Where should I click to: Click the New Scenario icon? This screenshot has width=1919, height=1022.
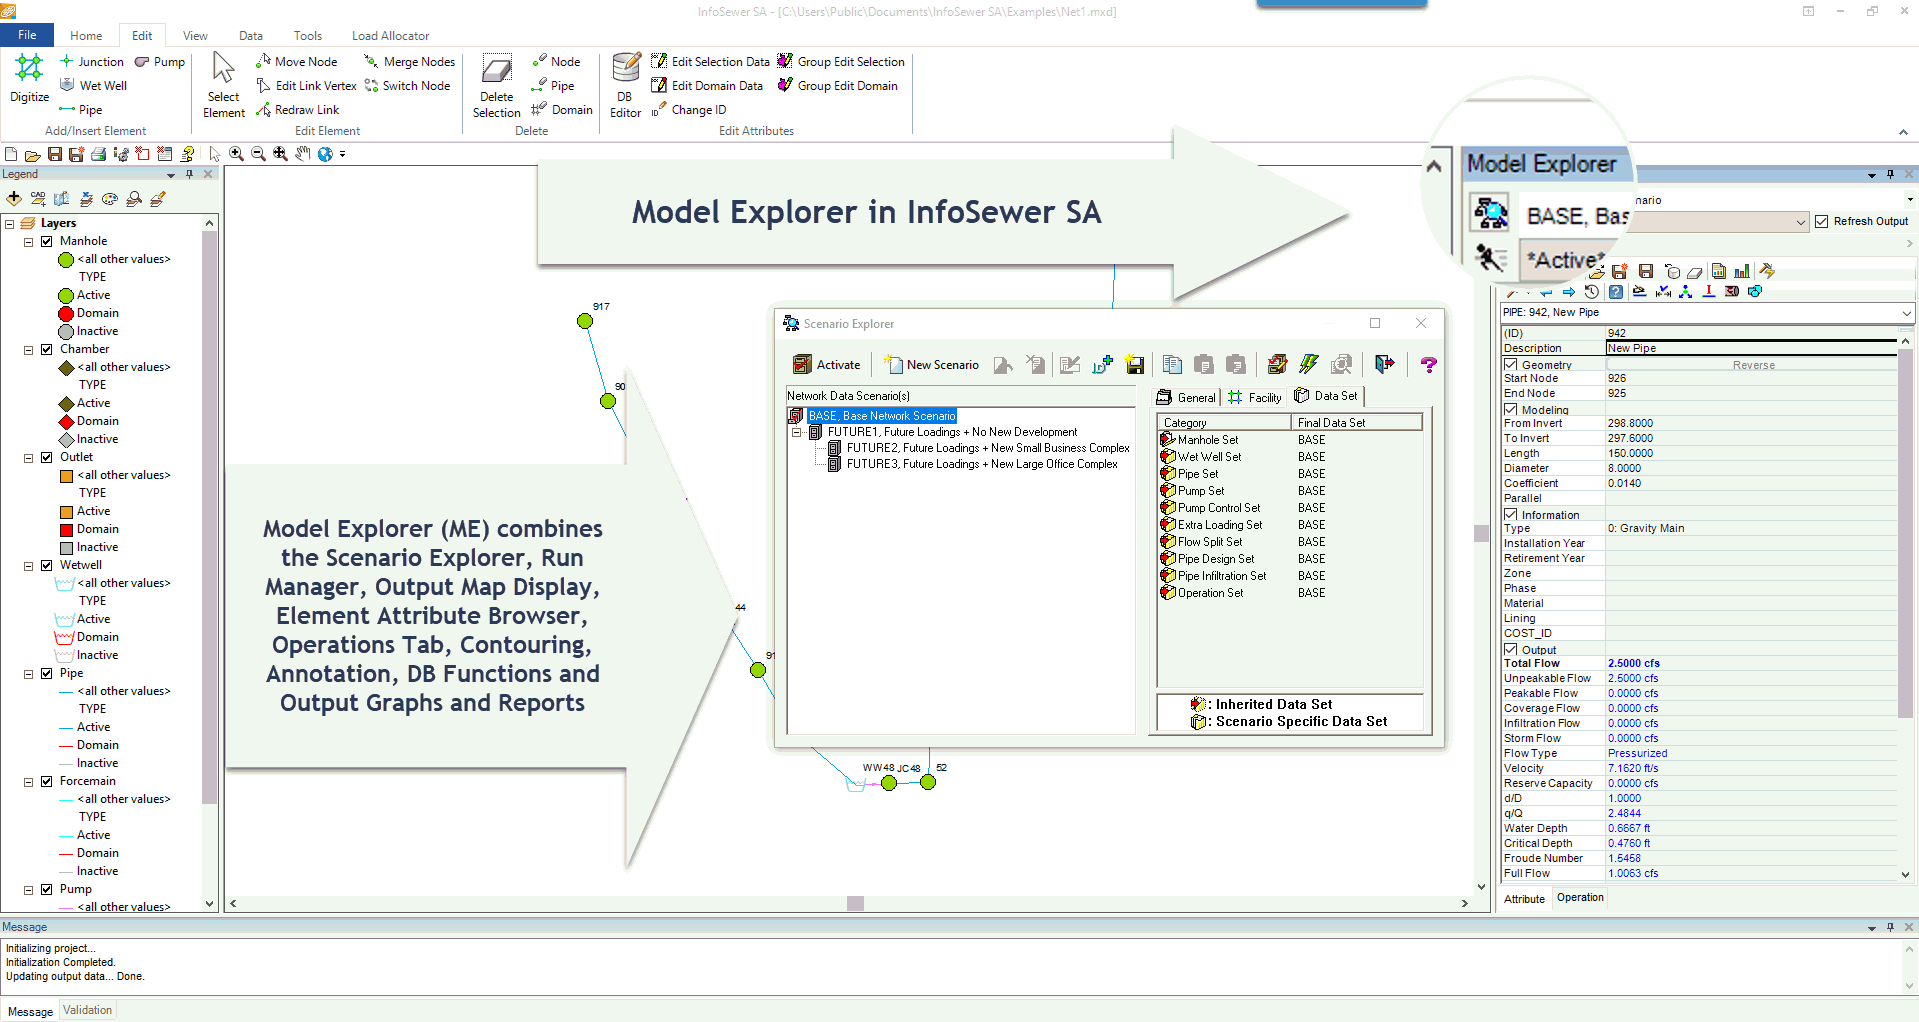[893, 365]
